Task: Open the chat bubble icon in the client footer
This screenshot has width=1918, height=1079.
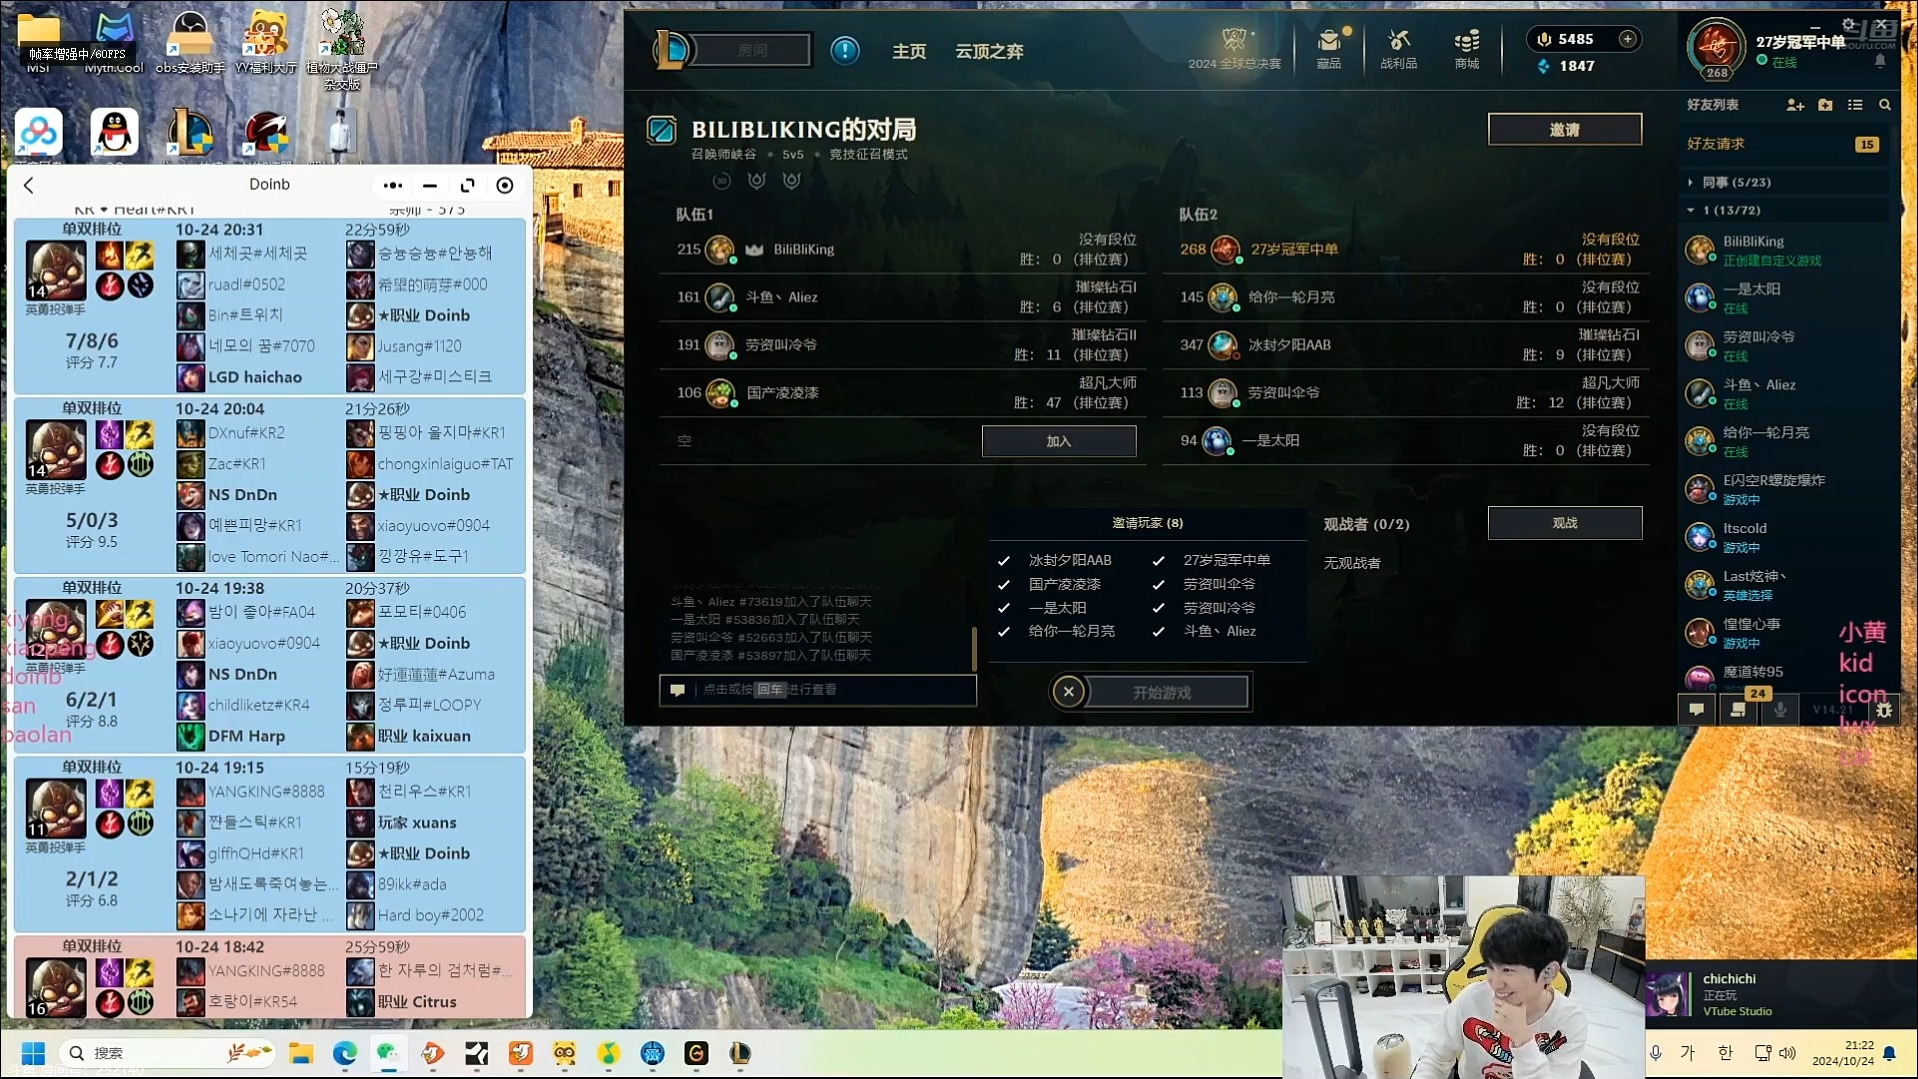Action: coord(1696,710)
